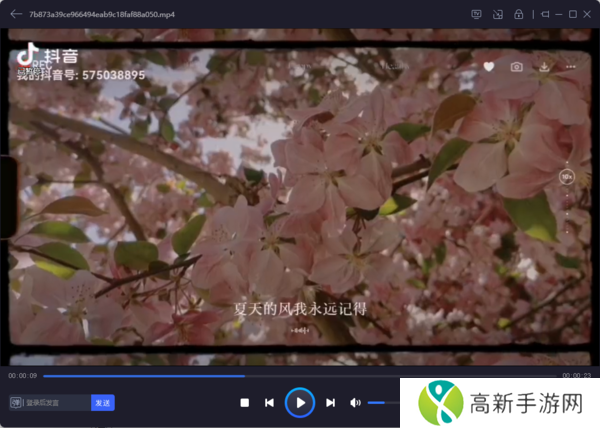The height and width of the screenshot is (428, 600).
Task: Click the blue 发送 send button
Action: tap(103, 402)
